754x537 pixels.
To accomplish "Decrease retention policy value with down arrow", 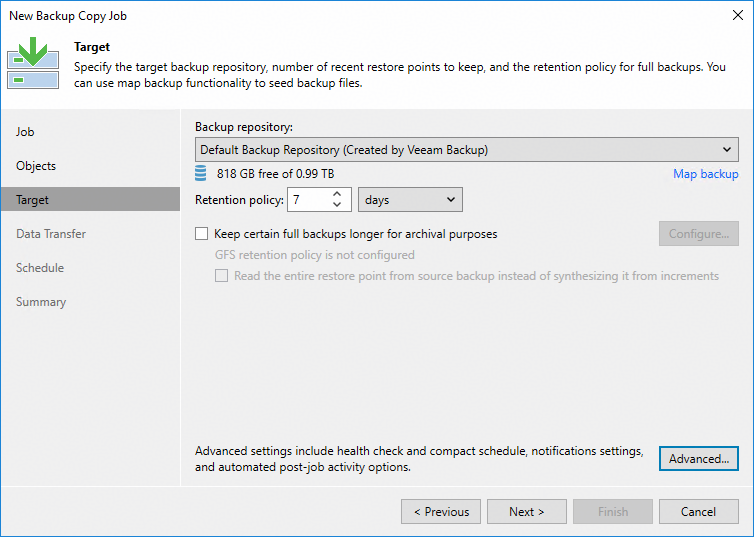I will tap(337, 205).
